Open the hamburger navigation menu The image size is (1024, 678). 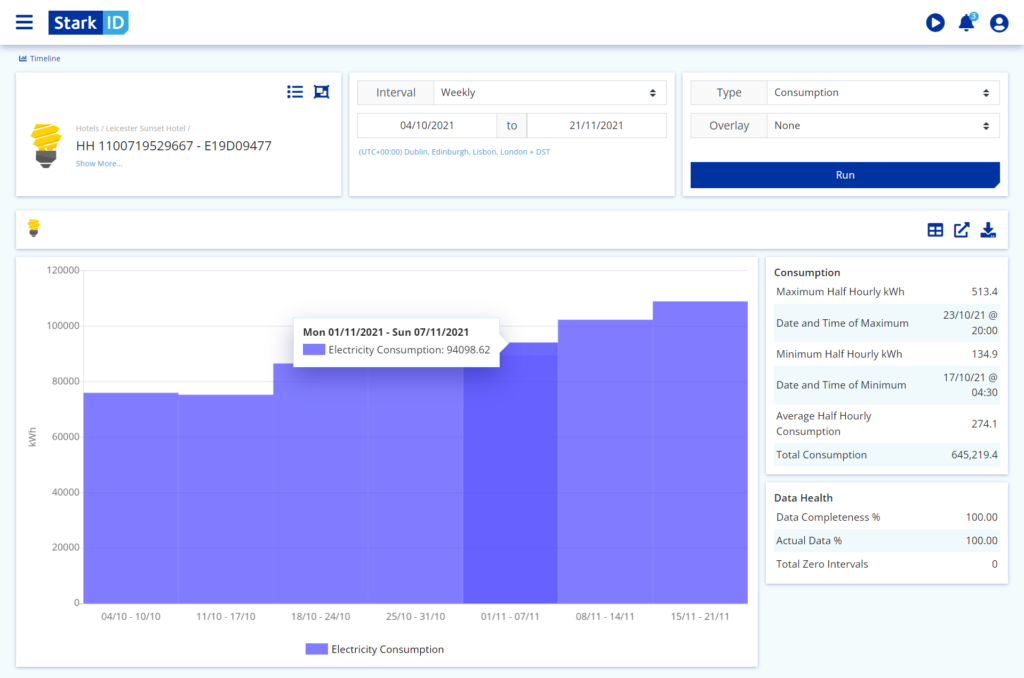pos(24,22)
